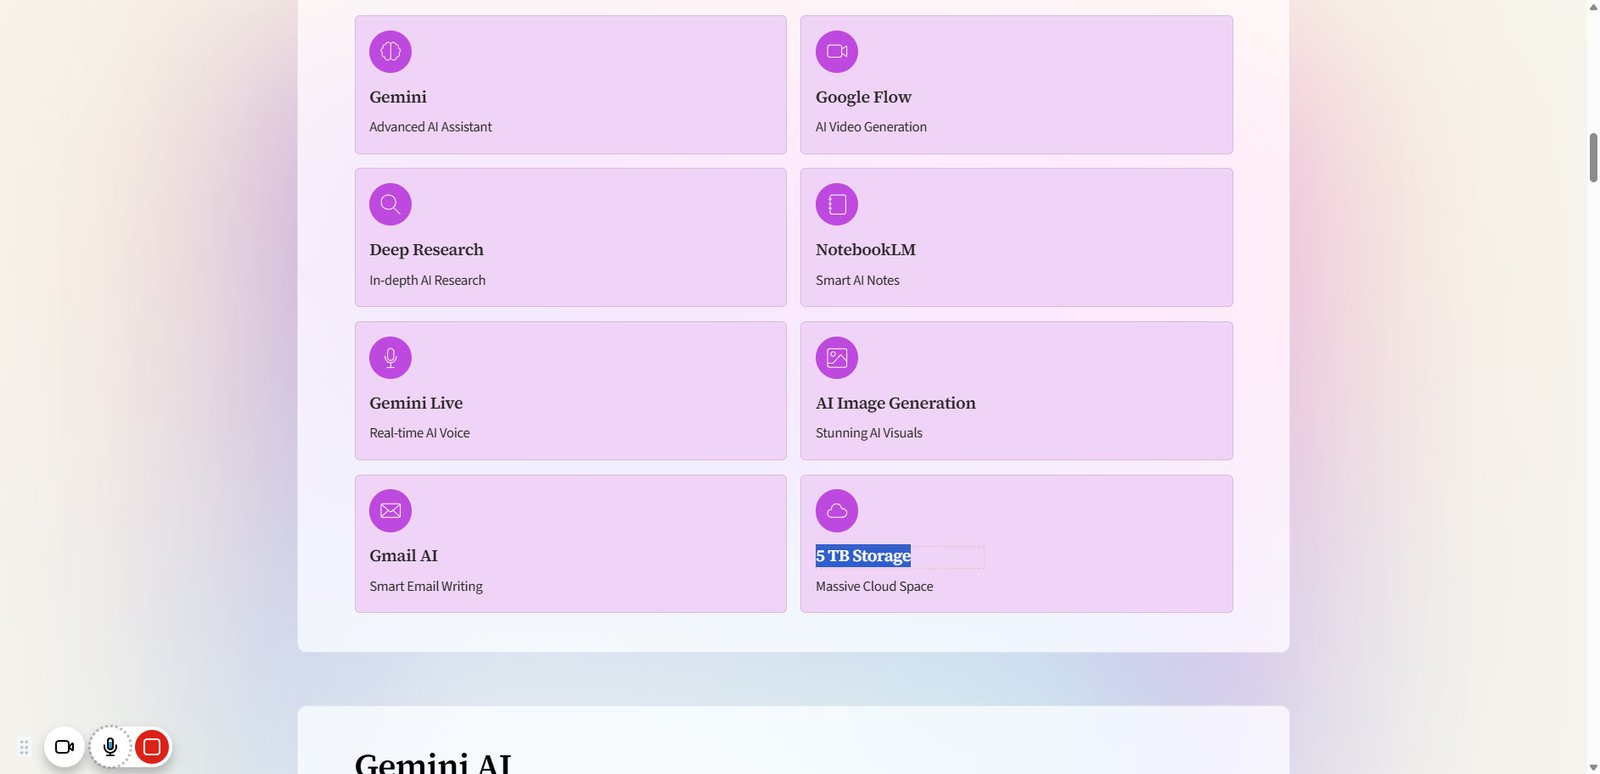Click the "Smart AI Notes" text
The width and height of the screenshot is (1600, 774).
pyautogui.click(x=858, y=280)
